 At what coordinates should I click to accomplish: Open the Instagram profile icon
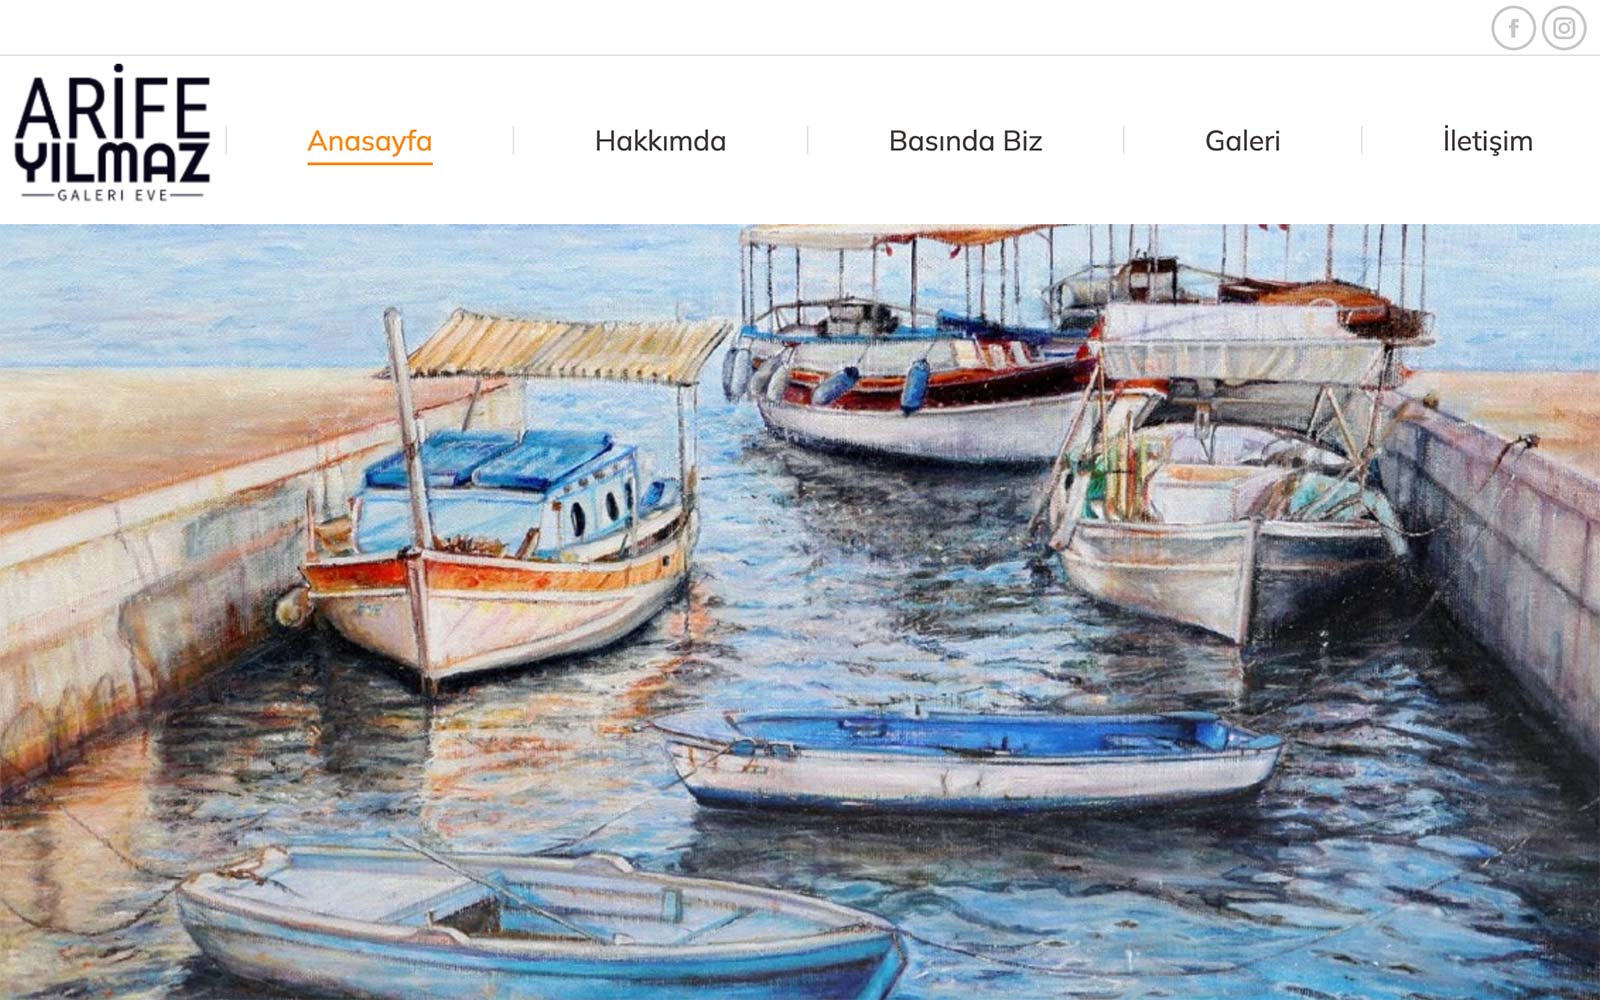click(x=1564, y=28)
